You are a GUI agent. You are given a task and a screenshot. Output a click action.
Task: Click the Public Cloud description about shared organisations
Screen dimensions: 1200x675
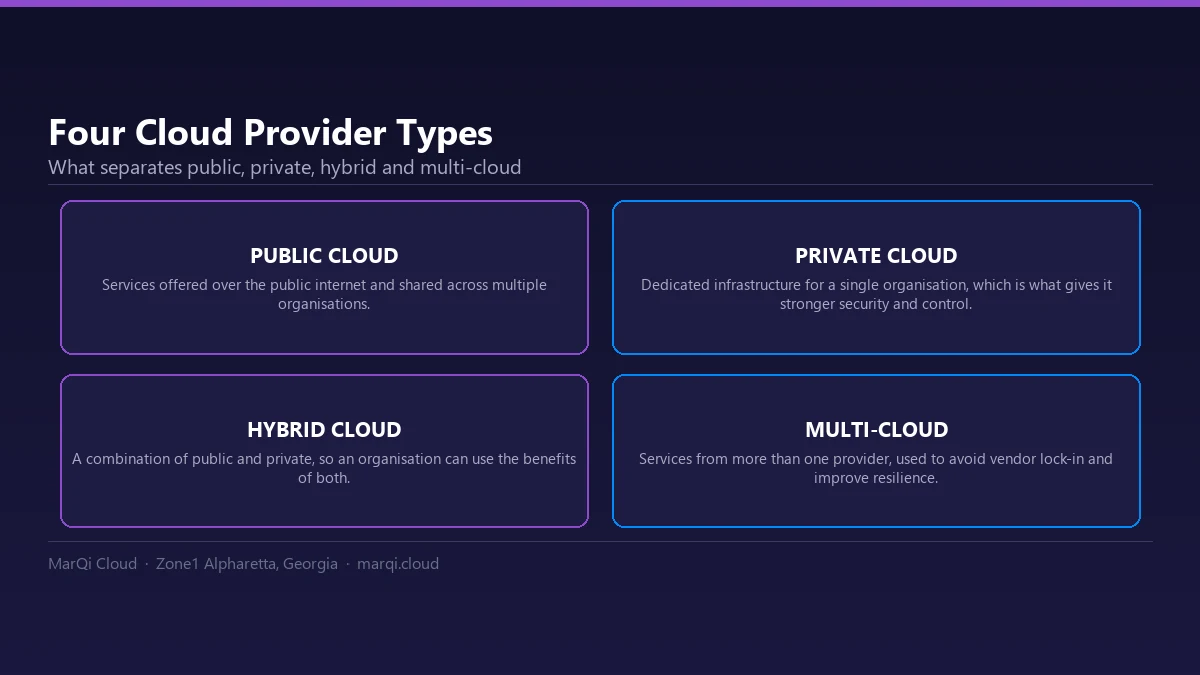coord(324,294)
